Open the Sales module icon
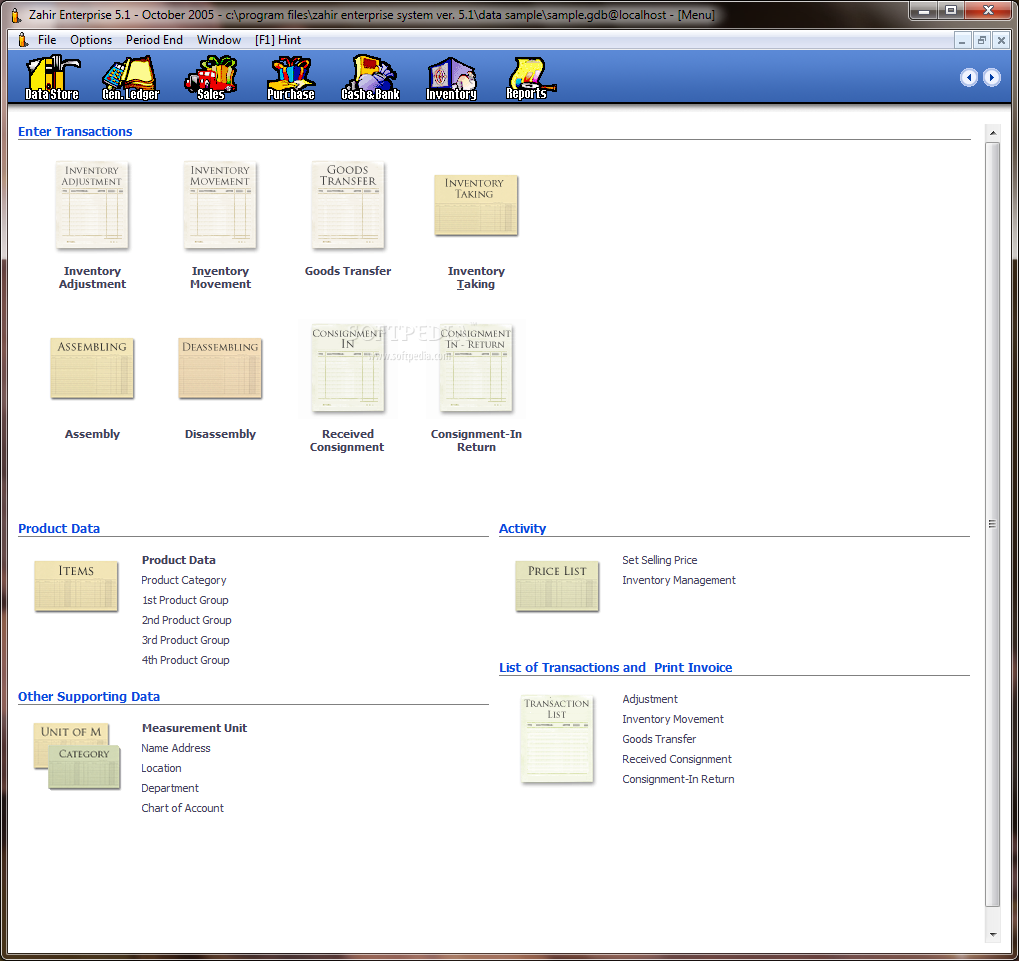 (x=211, y=78)
